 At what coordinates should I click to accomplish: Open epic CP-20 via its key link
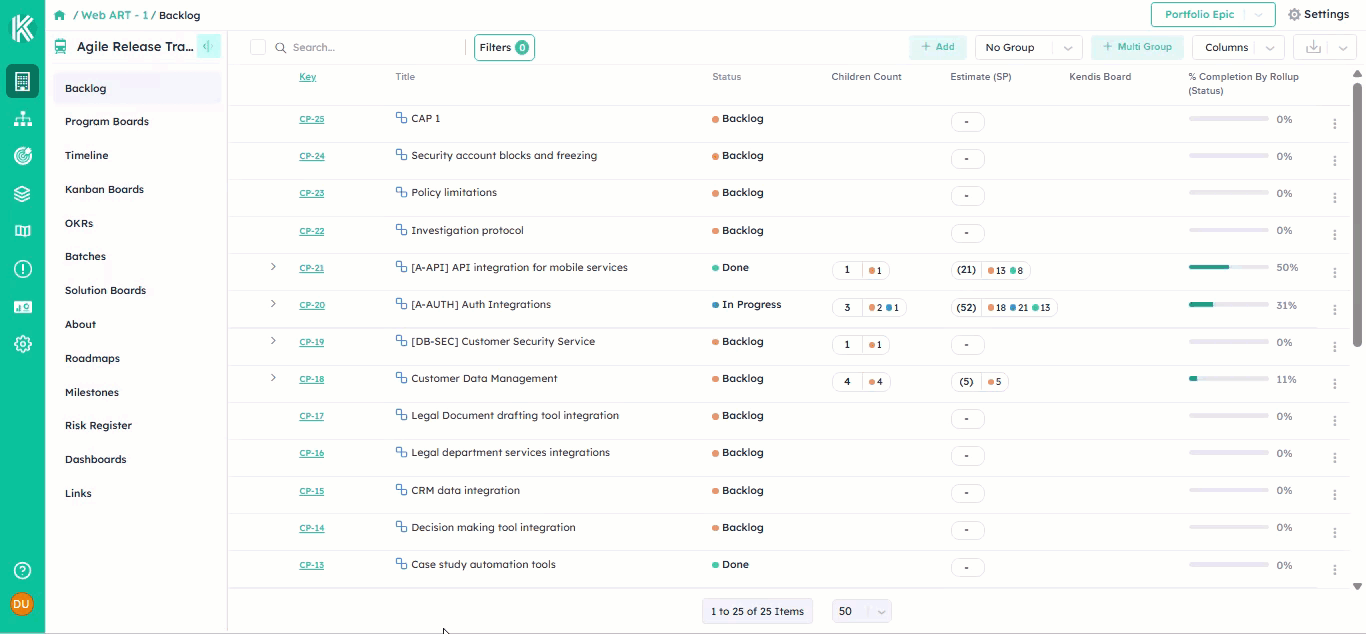point(312,305)
